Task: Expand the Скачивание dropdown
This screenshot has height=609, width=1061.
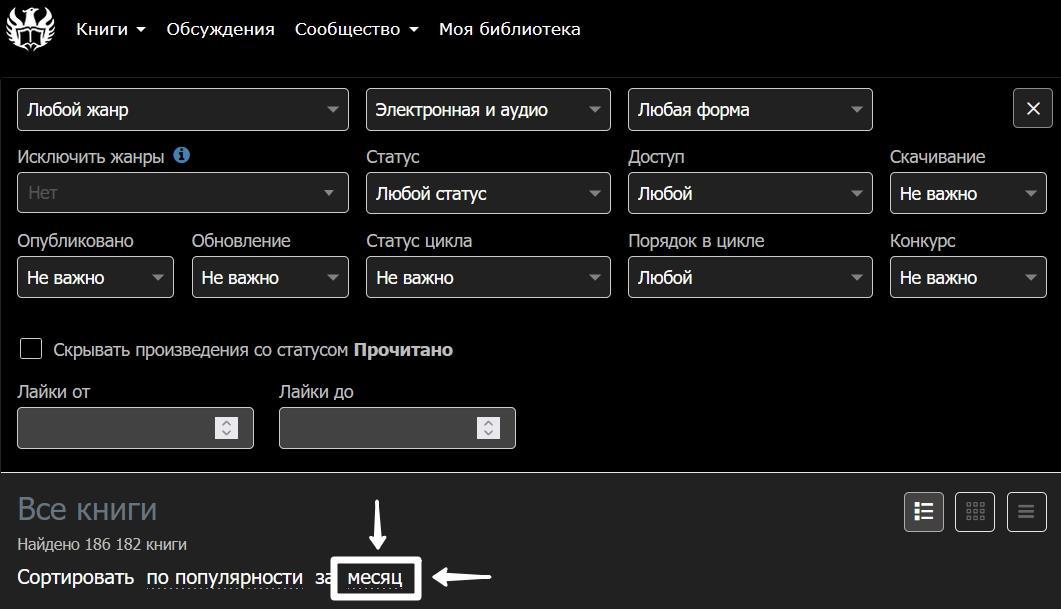Action: point(968,193)
